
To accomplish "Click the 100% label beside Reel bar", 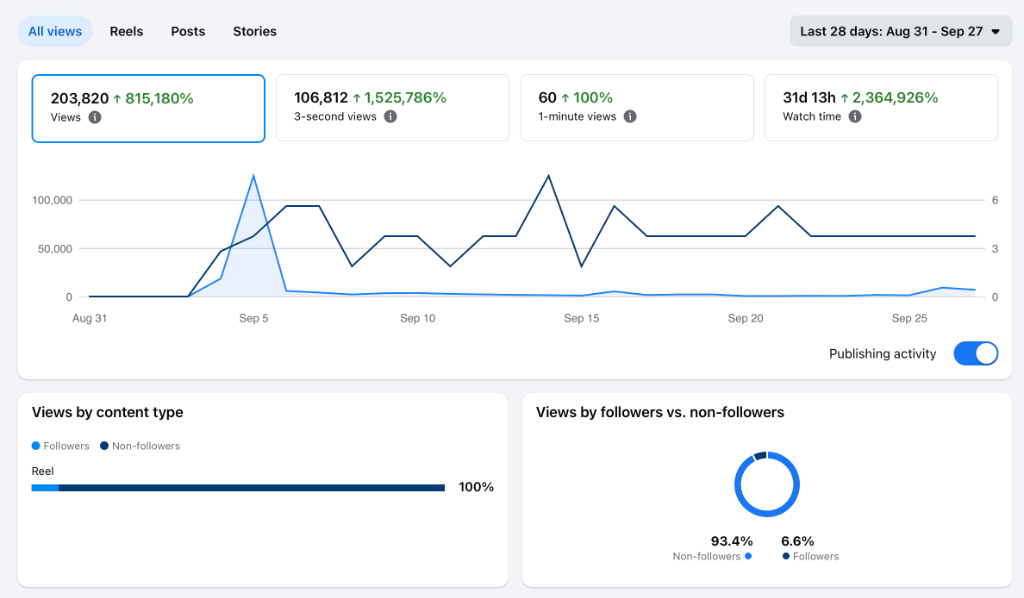I will [476, 487].
